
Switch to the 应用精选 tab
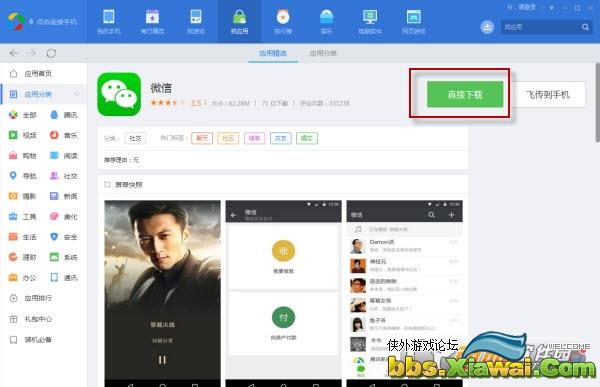[x=273, y=53]
